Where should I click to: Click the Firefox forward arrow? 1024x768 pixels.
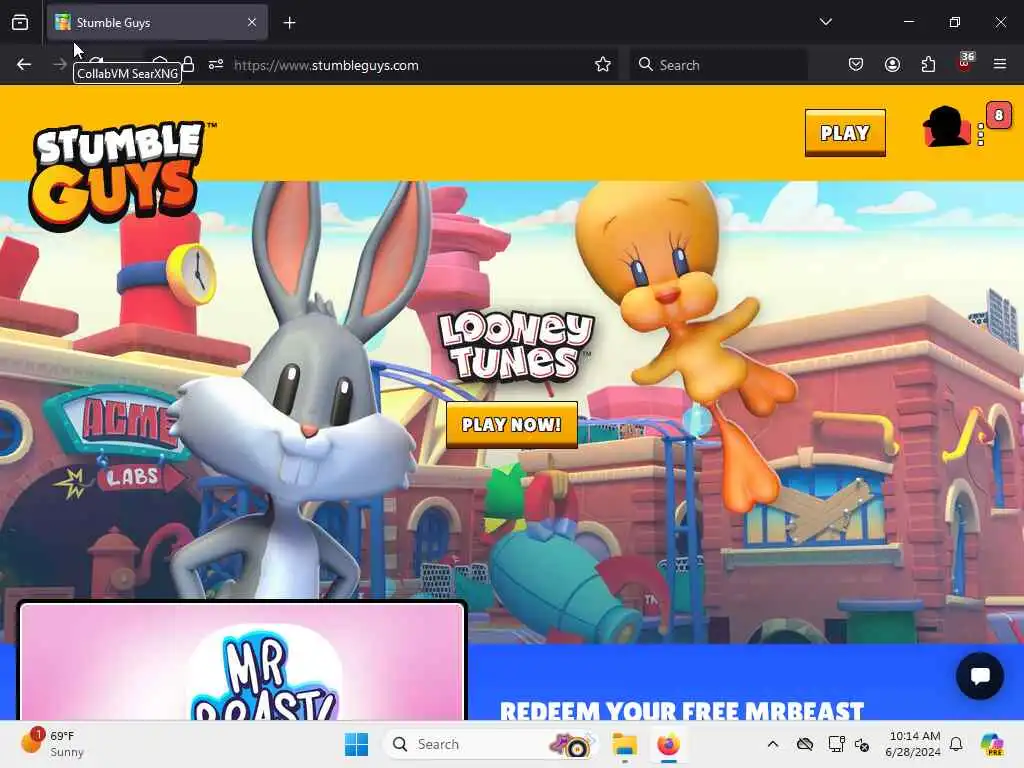pyautogui.click(x=59, y=64)
